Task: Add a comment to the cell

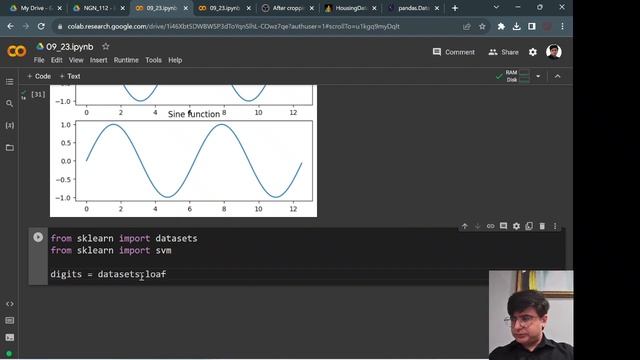Action: [x=503, y=226]
